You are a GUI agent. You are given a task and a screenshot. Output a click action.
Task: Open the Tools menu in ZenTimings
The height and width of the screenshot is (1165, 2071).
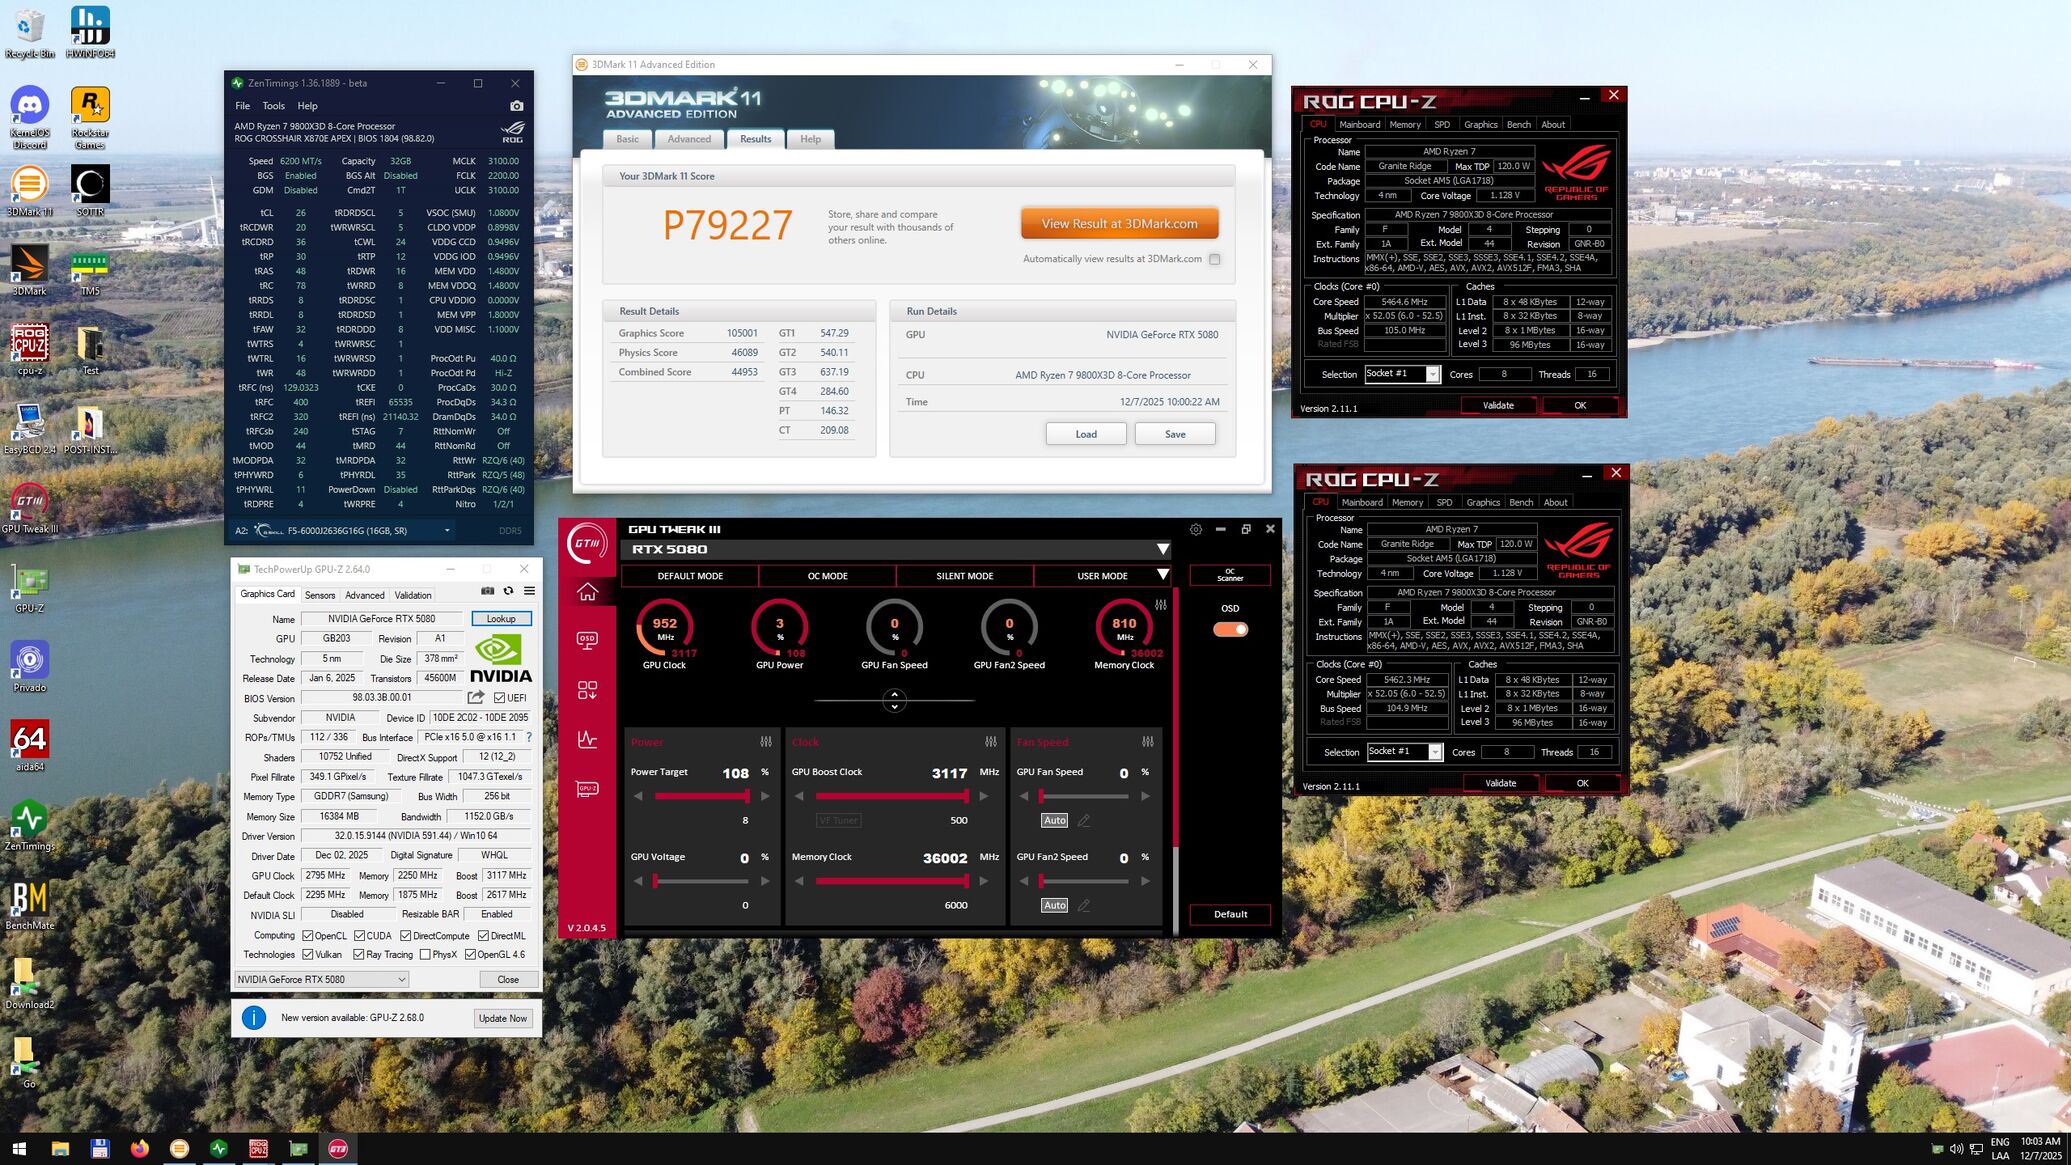point(273,106)
